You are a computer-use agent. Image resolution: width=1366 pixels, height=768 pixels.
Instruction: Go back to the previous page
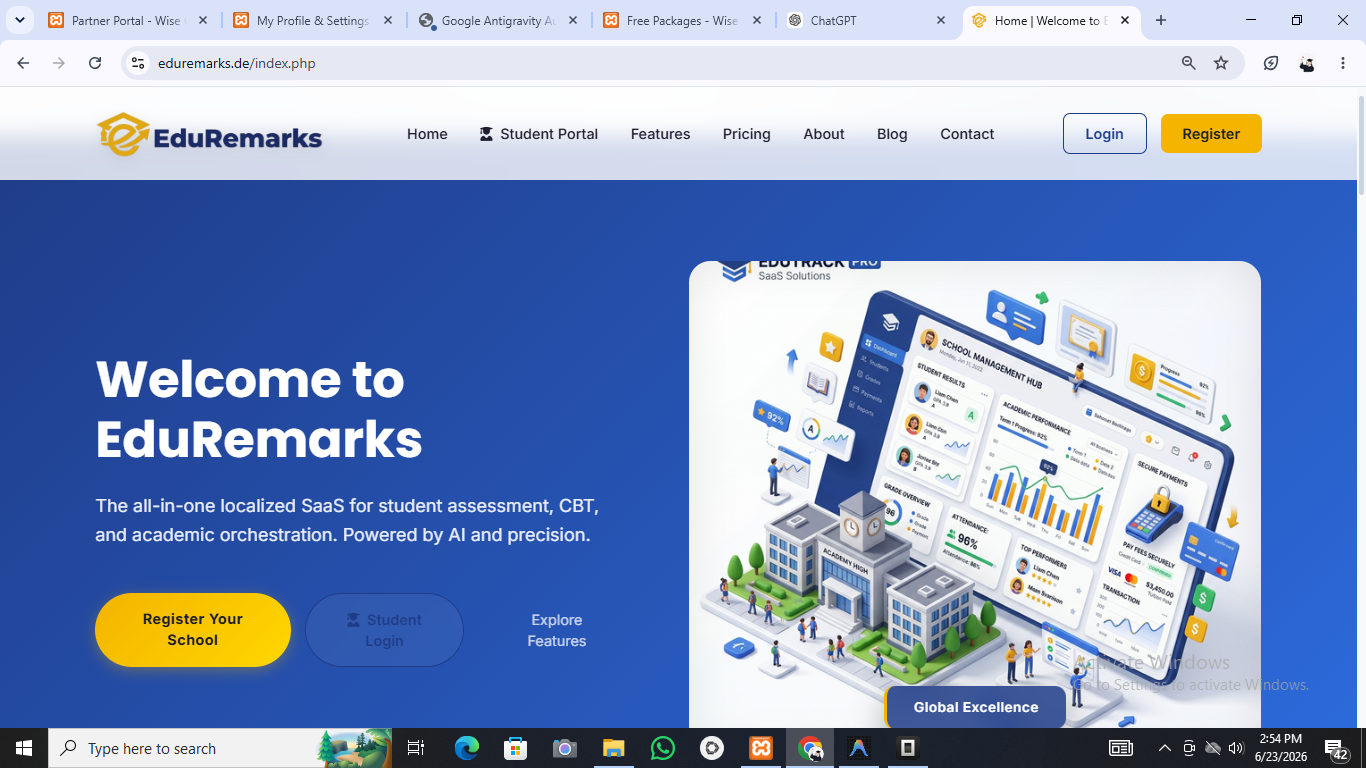[23, 63]
